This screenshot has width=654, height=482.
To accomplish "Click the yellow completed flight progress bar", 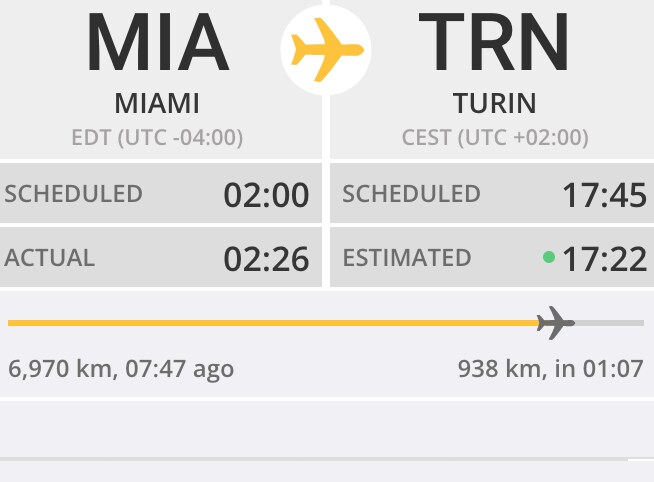I will (x=273, y=323).
